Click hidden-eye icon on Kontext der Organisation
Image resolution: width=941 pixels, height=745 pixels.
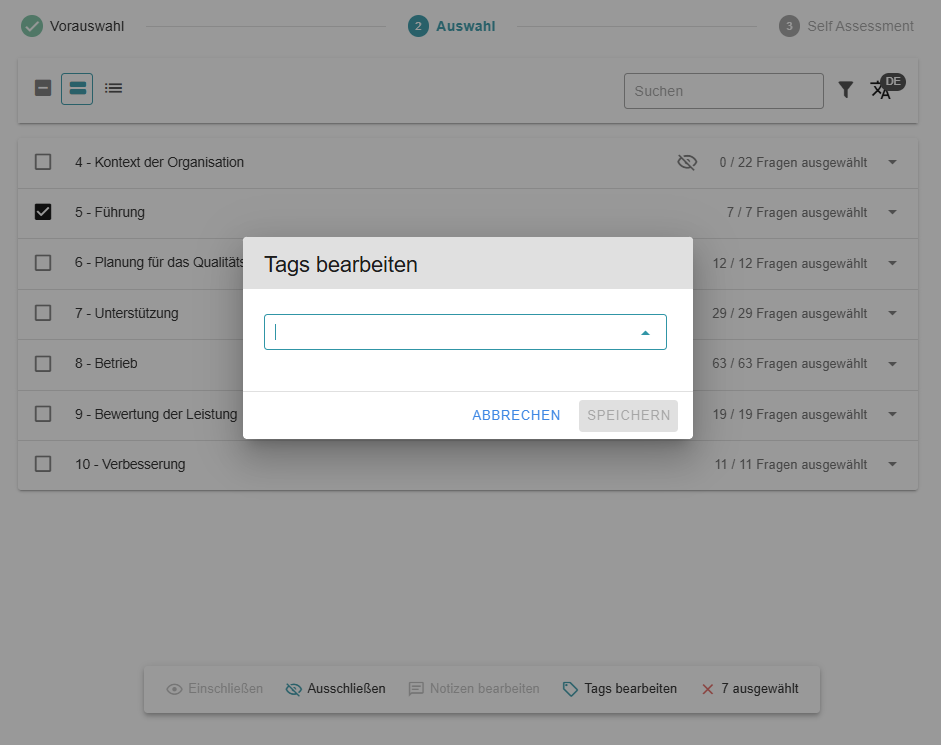687,162
